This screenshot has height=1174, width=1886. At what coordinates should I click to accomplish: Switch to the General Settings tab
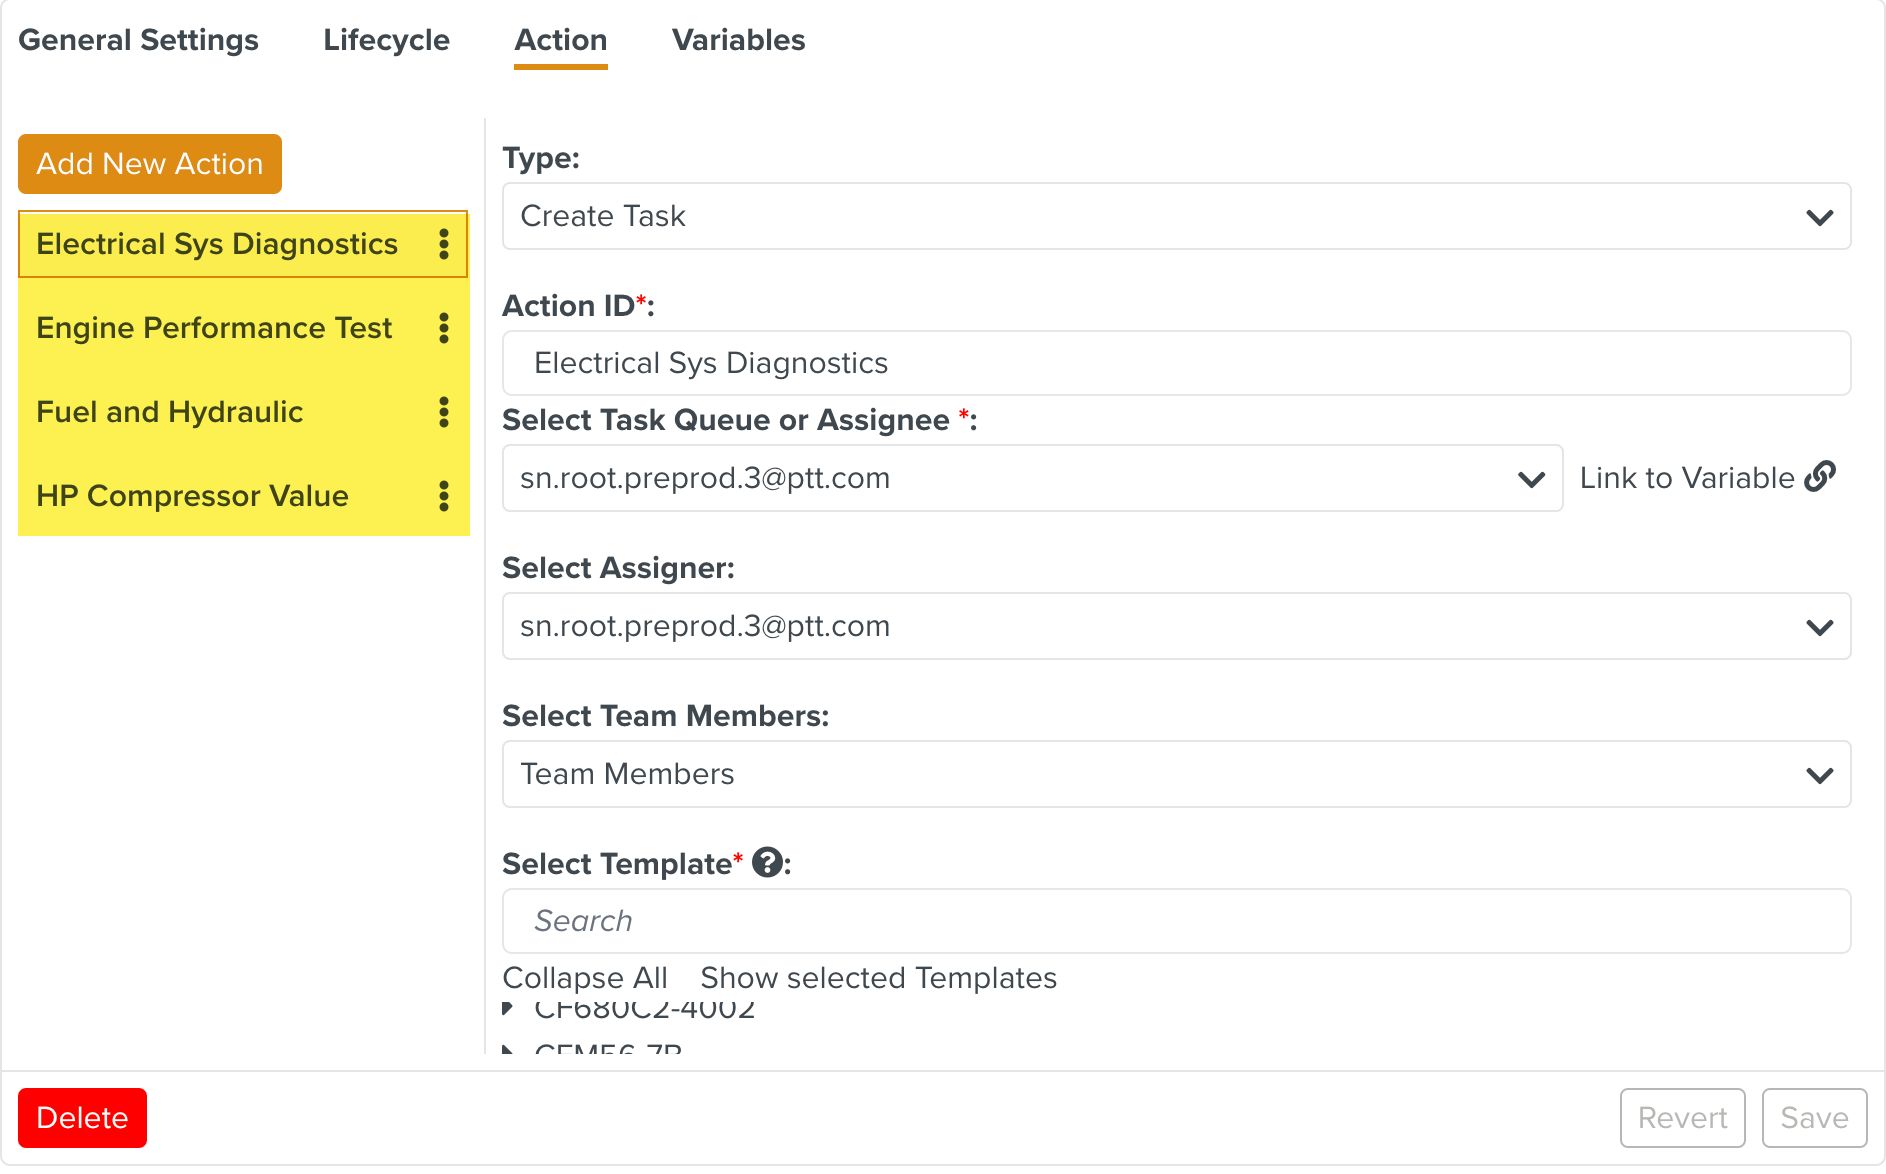[x=139, y=40]
